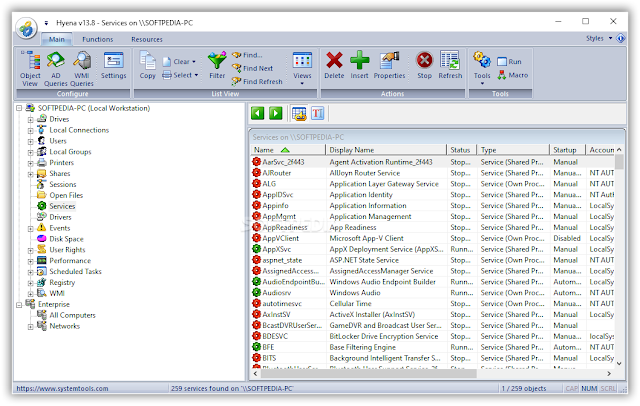Click Find Refresh in the ribbon
This screenshot has width=640, height=406.
pyautogui.click(x=257, y=81)
